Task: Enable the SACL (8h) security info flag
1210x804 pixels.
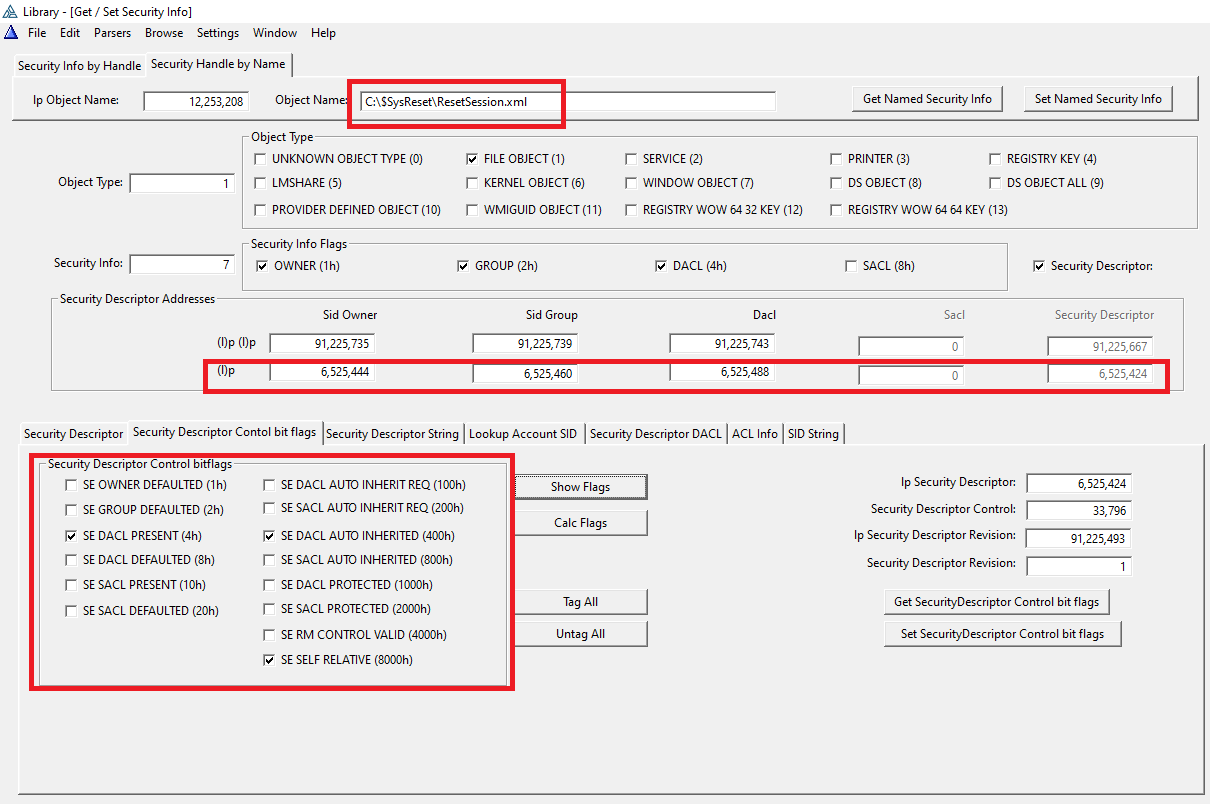Action: point(852,266)
